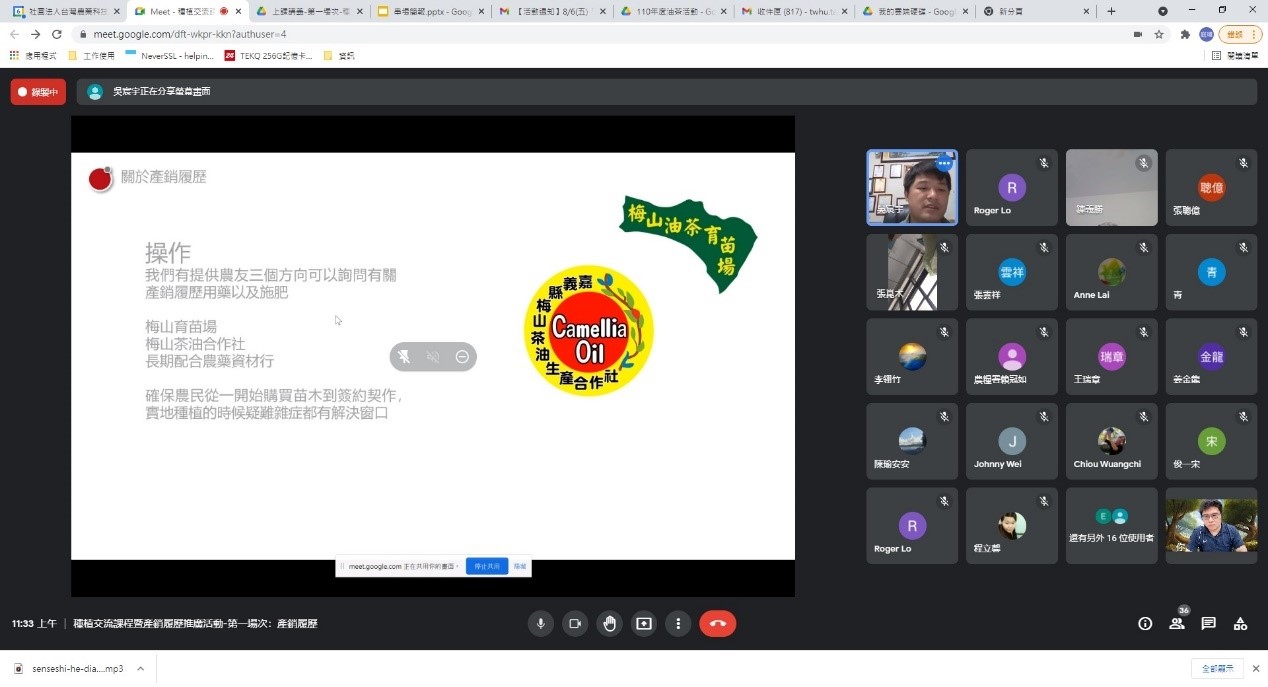Click the show all downloads button

point(1217,668)
